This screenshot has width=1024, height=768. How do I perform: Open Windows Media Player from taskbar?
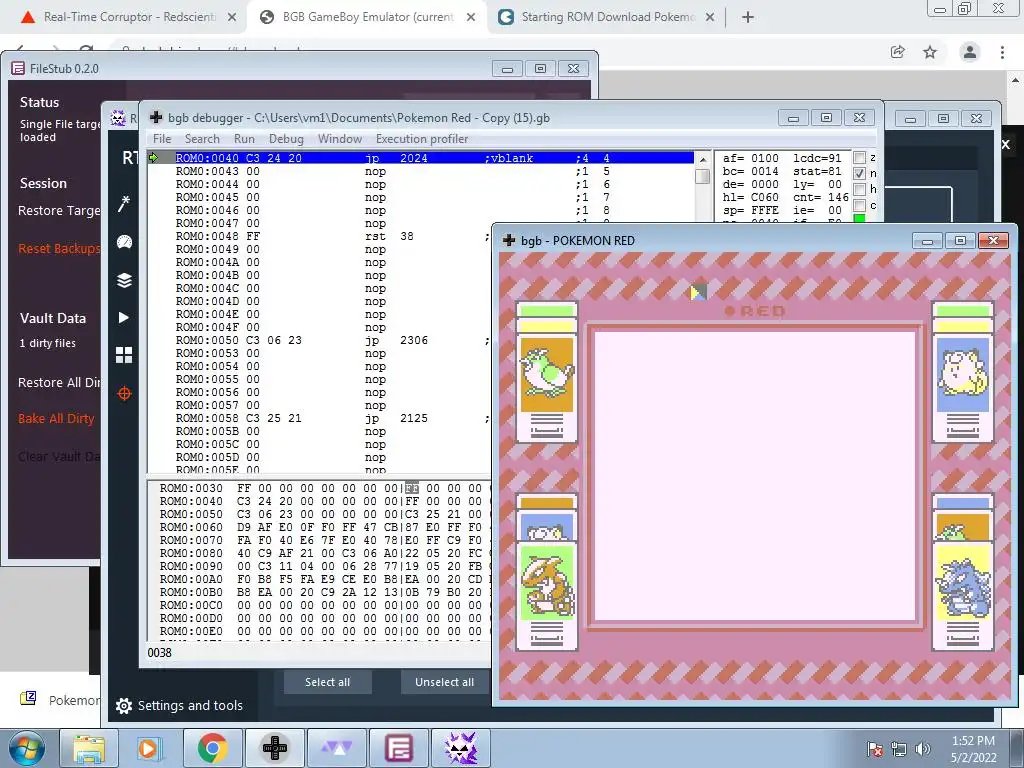coord(148,748)
